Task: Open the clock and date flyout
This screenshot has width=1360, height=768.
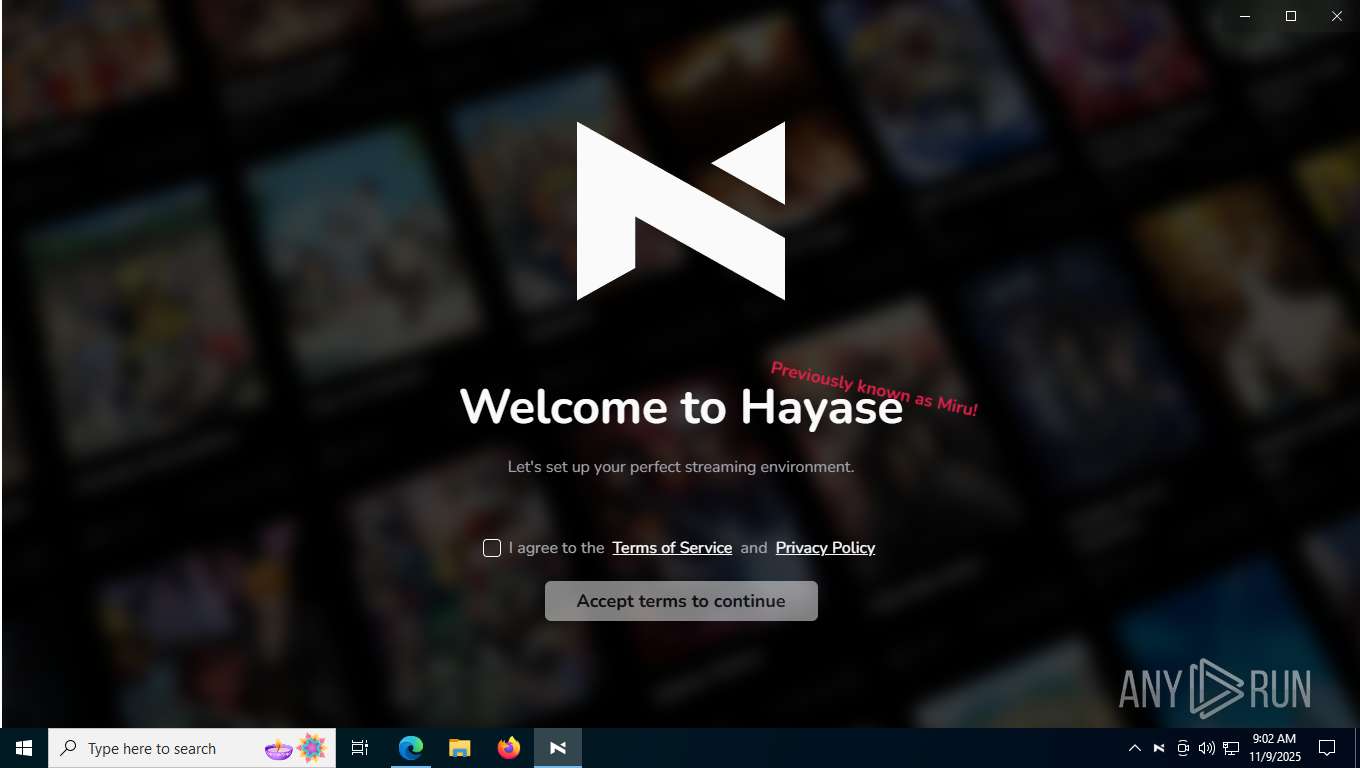Action: [x=1274, y=748]
